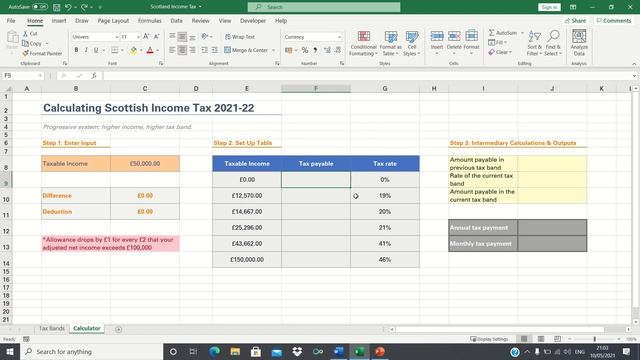Click the Increase Indent icon
640x360 pixels.
[x=215, y=50]
